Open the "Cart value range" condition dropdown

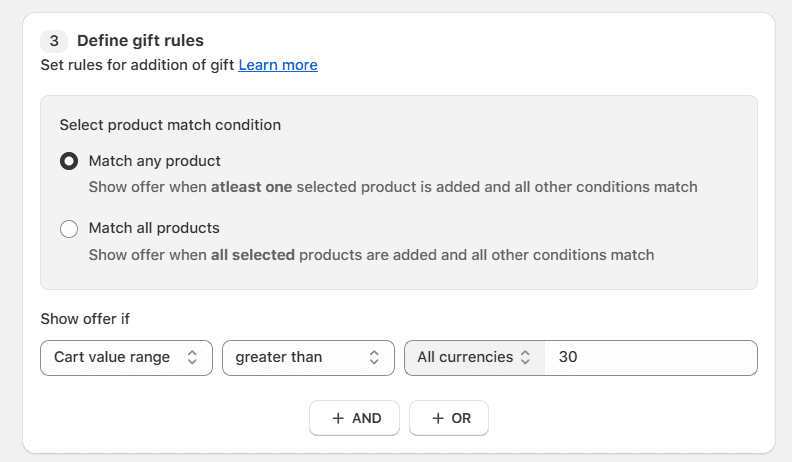point(126,358)
